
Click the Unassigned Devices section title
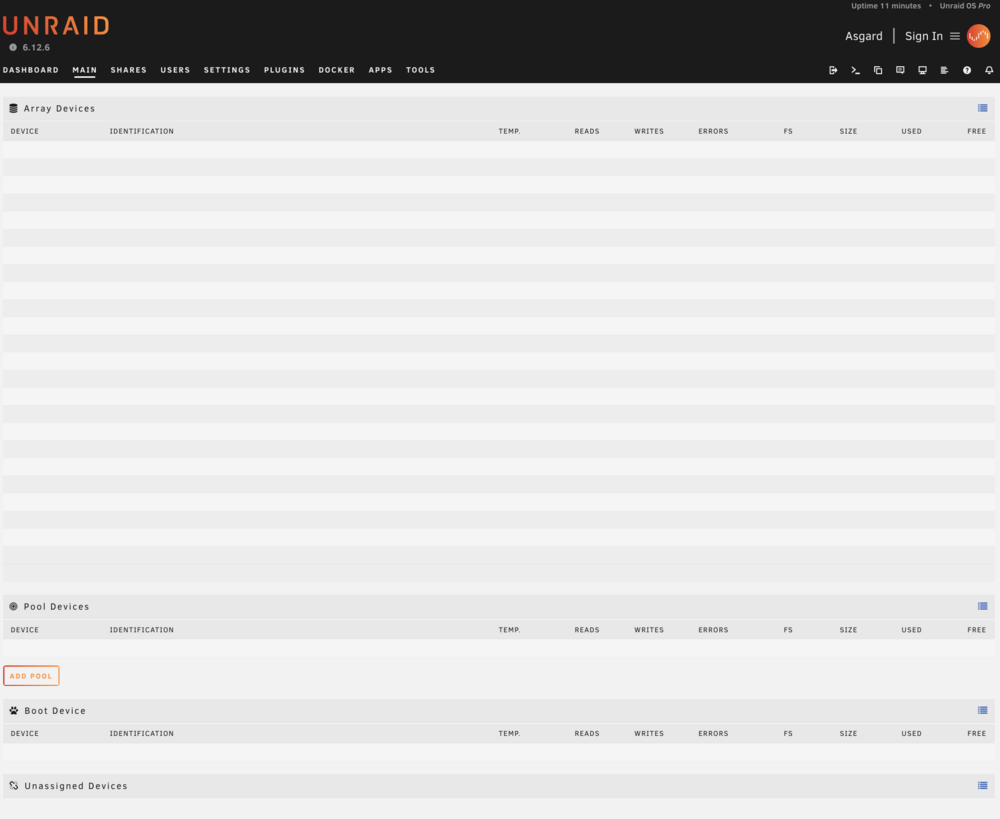pos(76,786)
